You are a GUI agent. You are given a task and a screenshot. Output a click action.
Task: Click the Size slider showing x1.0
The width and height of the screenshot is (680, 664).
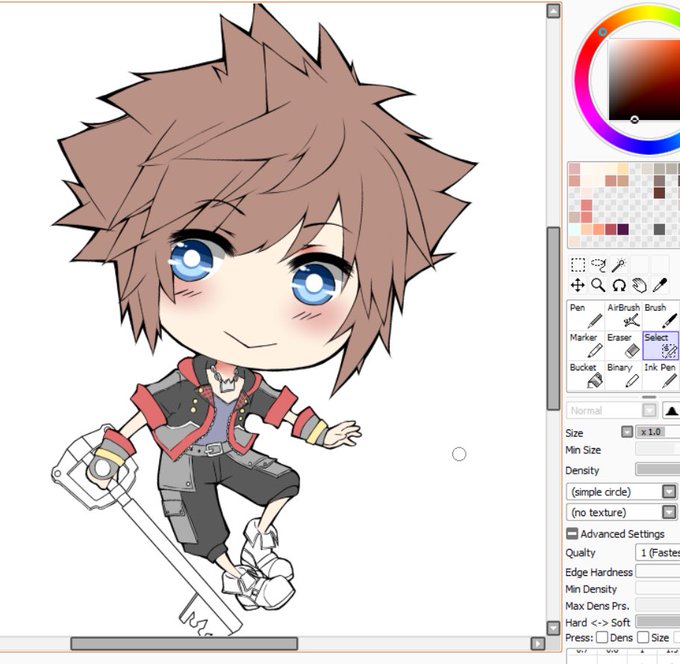coord(658,432)
